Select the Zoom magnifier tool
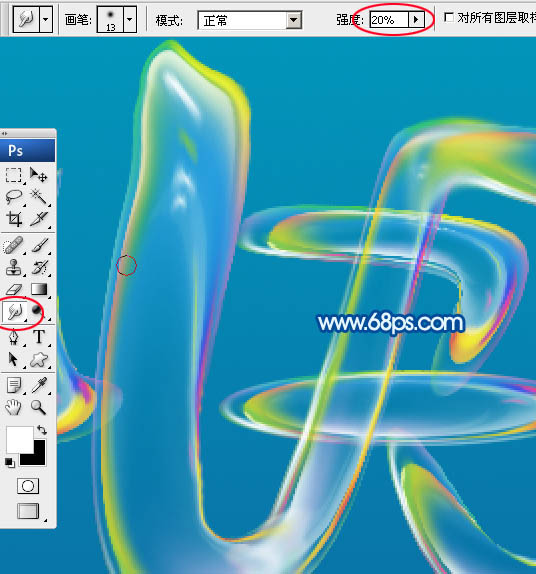 [38, 407]
